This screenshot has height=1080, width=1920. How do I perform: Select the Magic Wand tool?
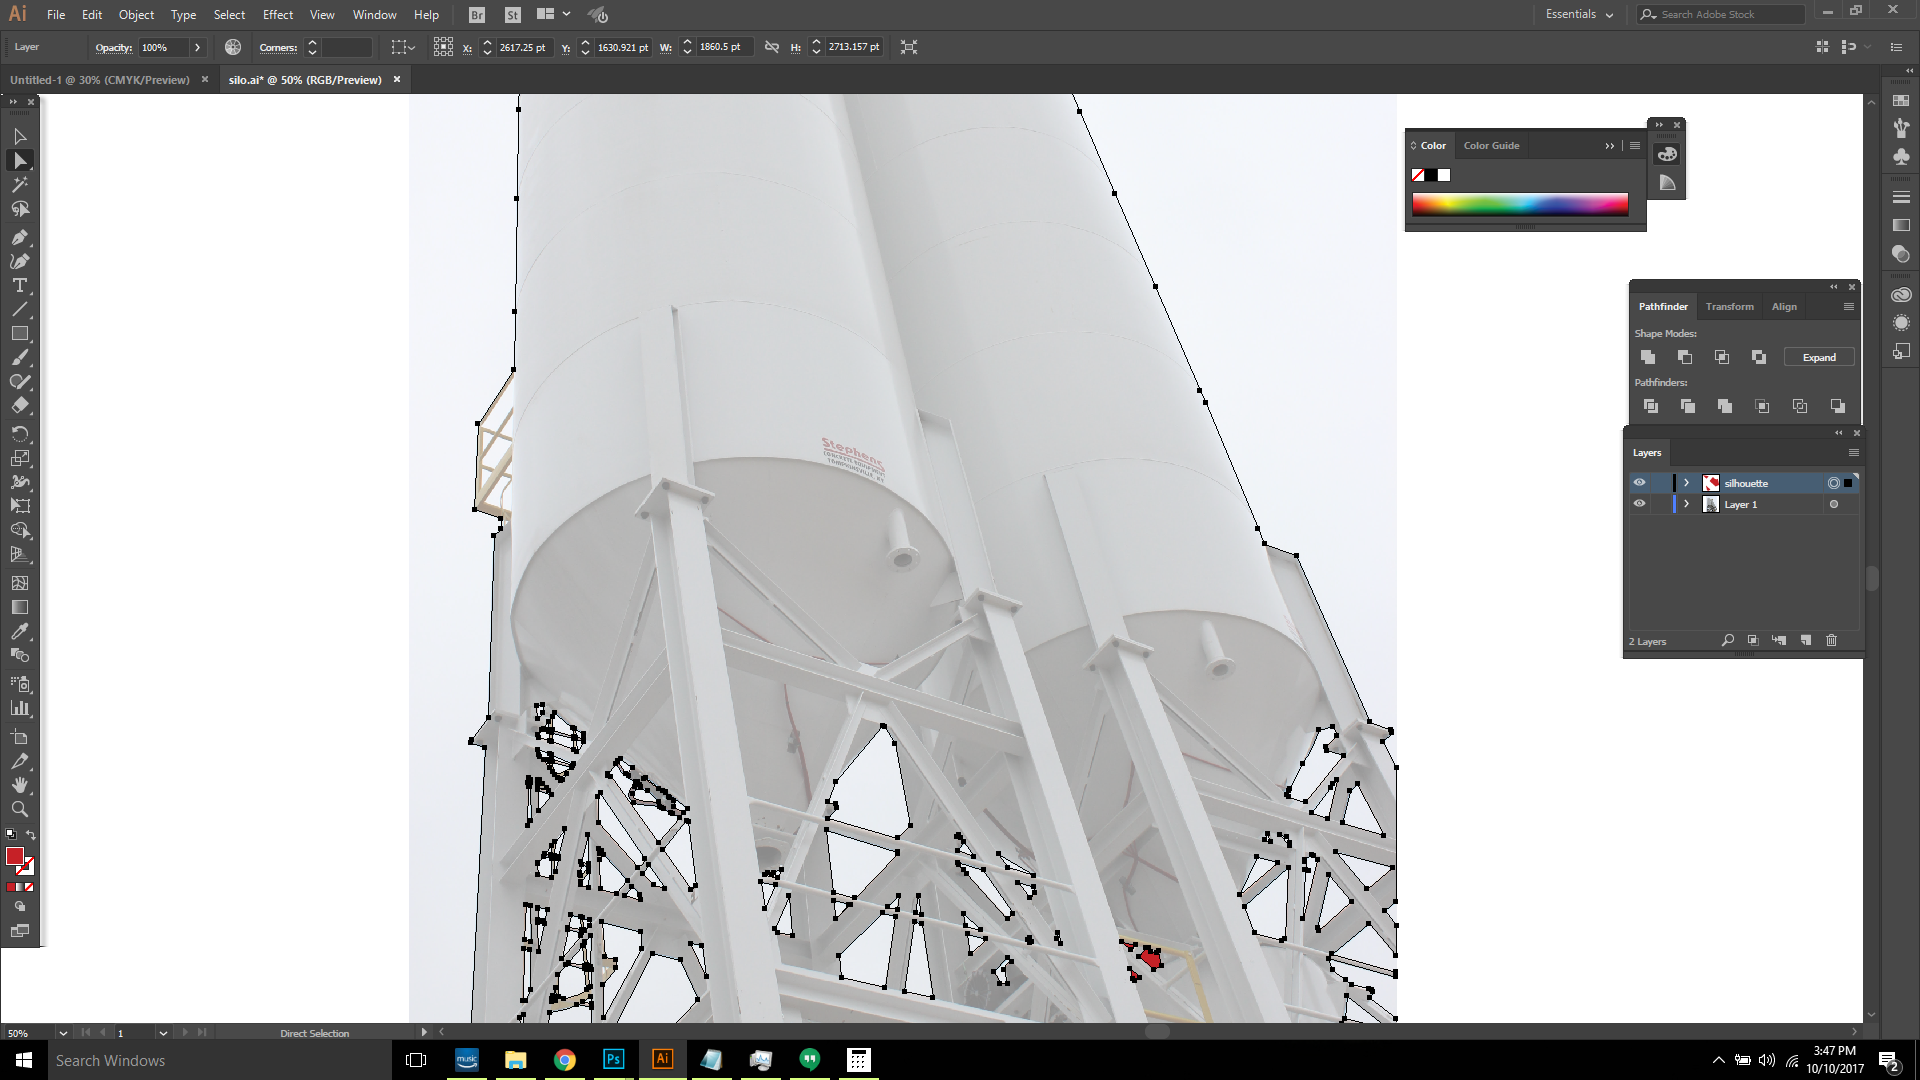(x=19, y=185)
